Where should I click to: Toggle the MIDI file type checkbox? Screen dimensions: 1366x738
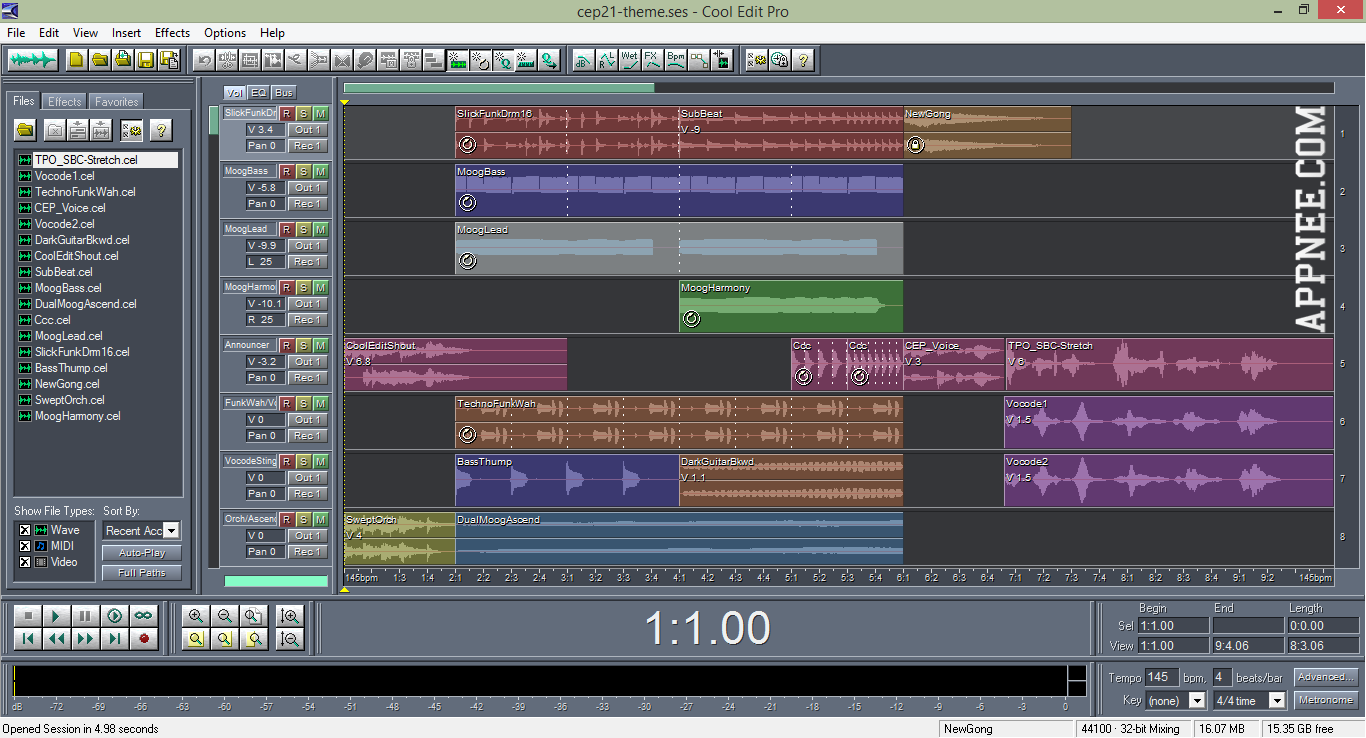click(25, 546)
